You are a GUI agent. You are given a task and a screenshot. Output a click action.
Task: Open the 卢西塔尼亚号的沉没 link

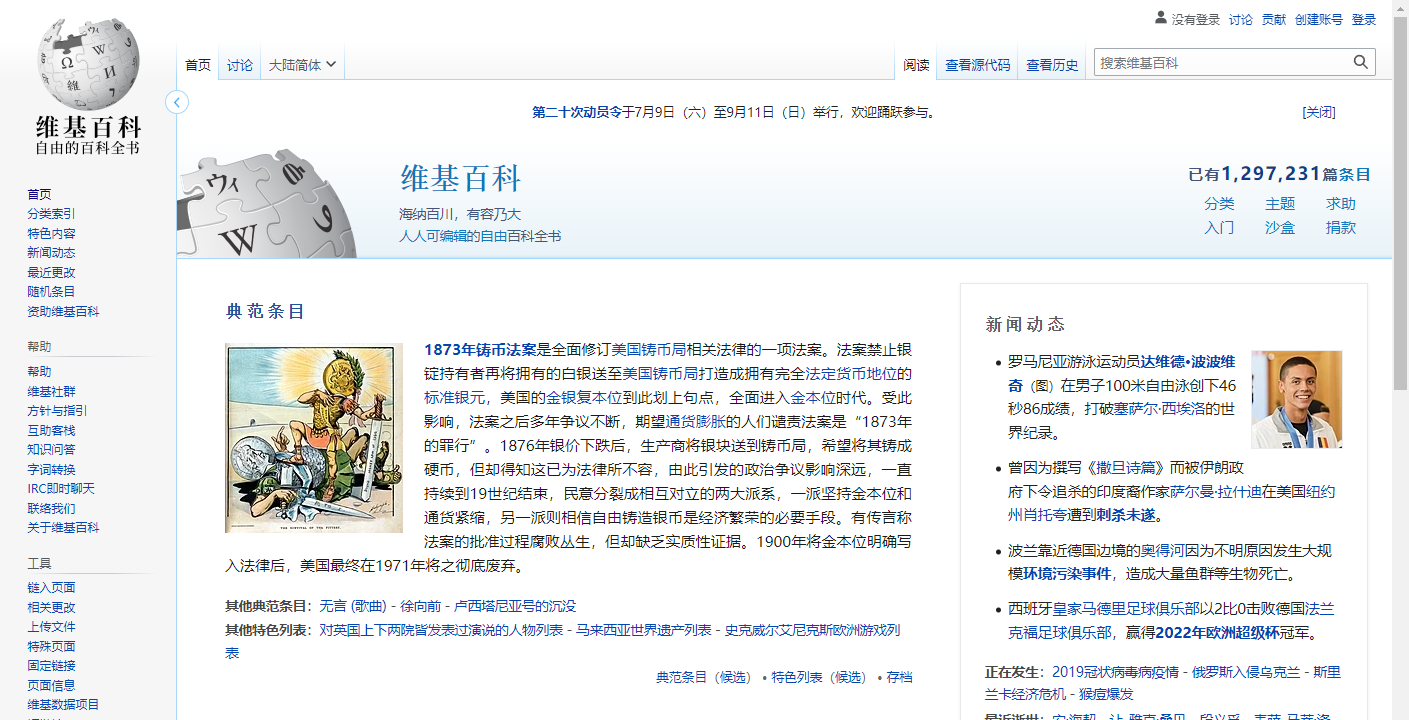[x=515, y=606]
